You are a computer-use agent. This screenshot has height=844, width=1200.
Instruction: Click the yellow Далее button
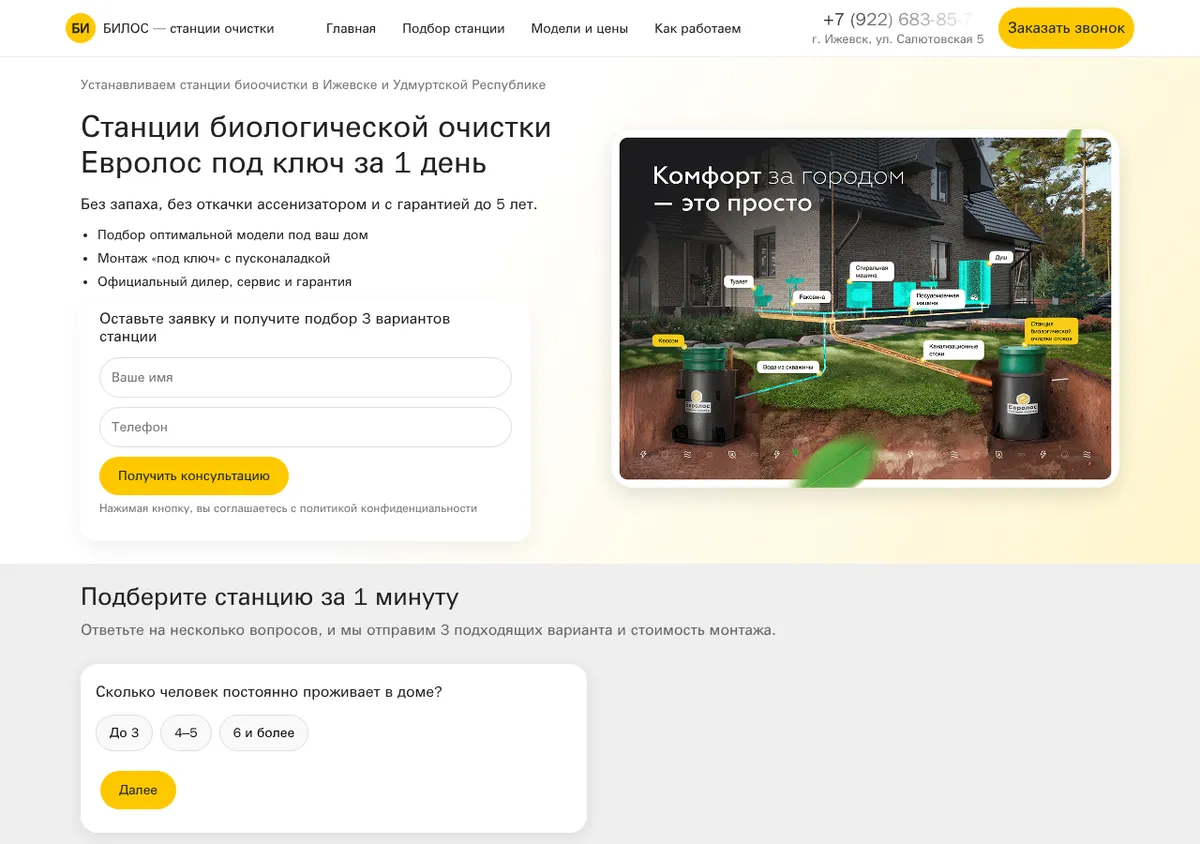pos(138,790)
